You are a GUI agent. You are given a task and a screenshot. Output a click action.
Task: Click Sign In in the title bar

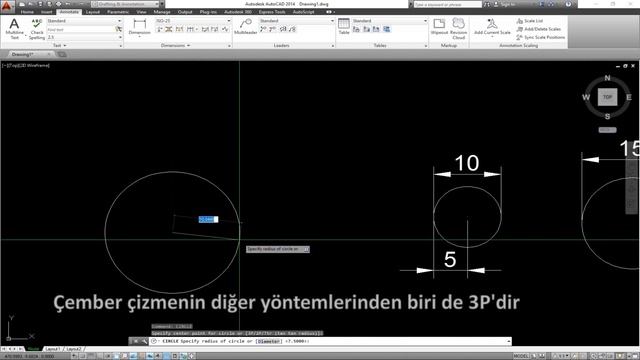pos(505,4)
